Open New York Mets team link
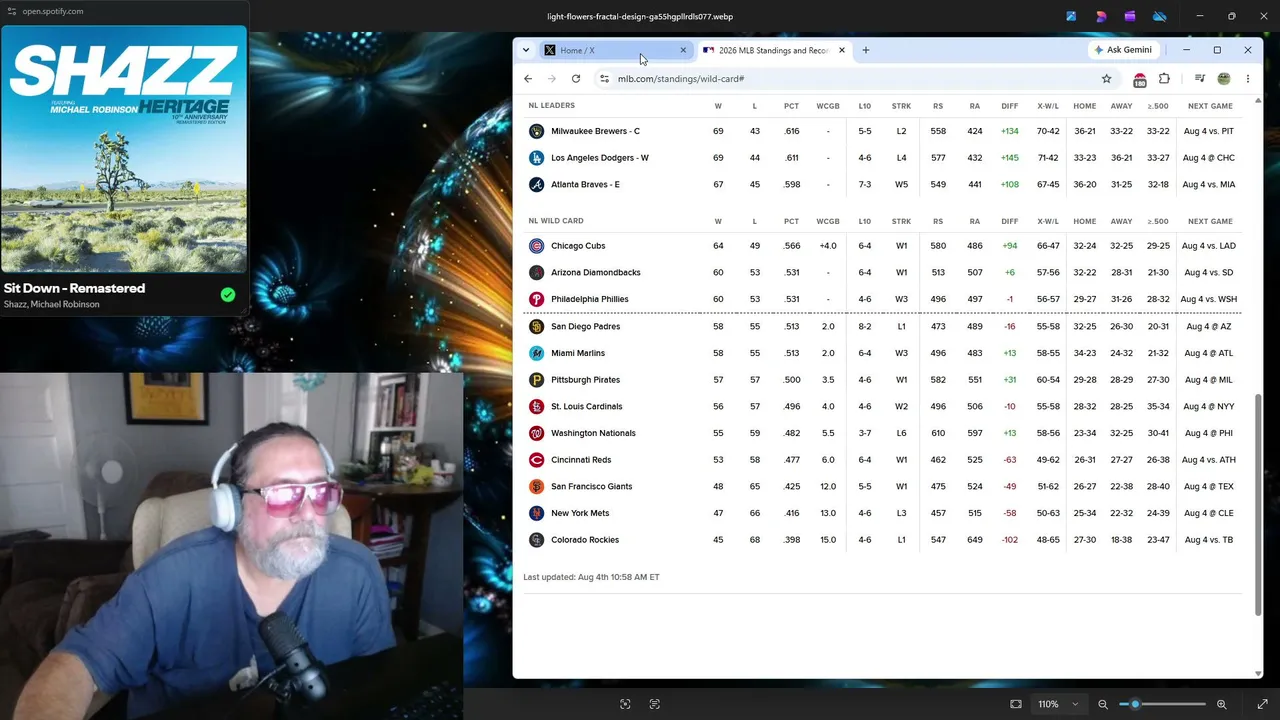 pyautogui.click(x=580, y=513)
